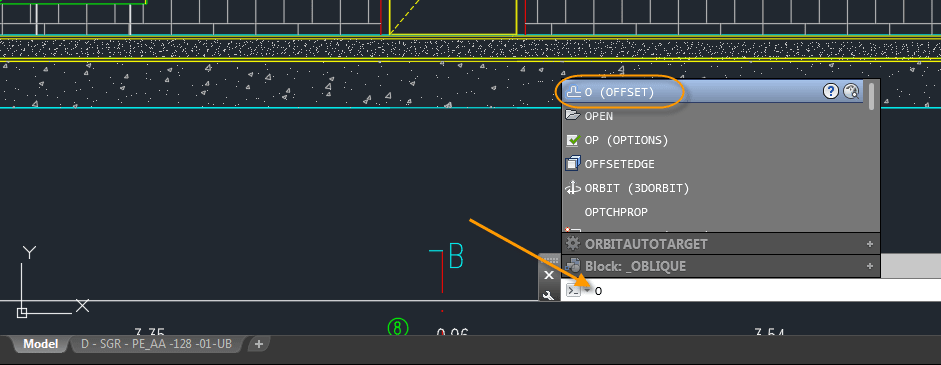
Task: Click the OFFSET command icon
Action: pyautogui.click(x=574, y=92)
